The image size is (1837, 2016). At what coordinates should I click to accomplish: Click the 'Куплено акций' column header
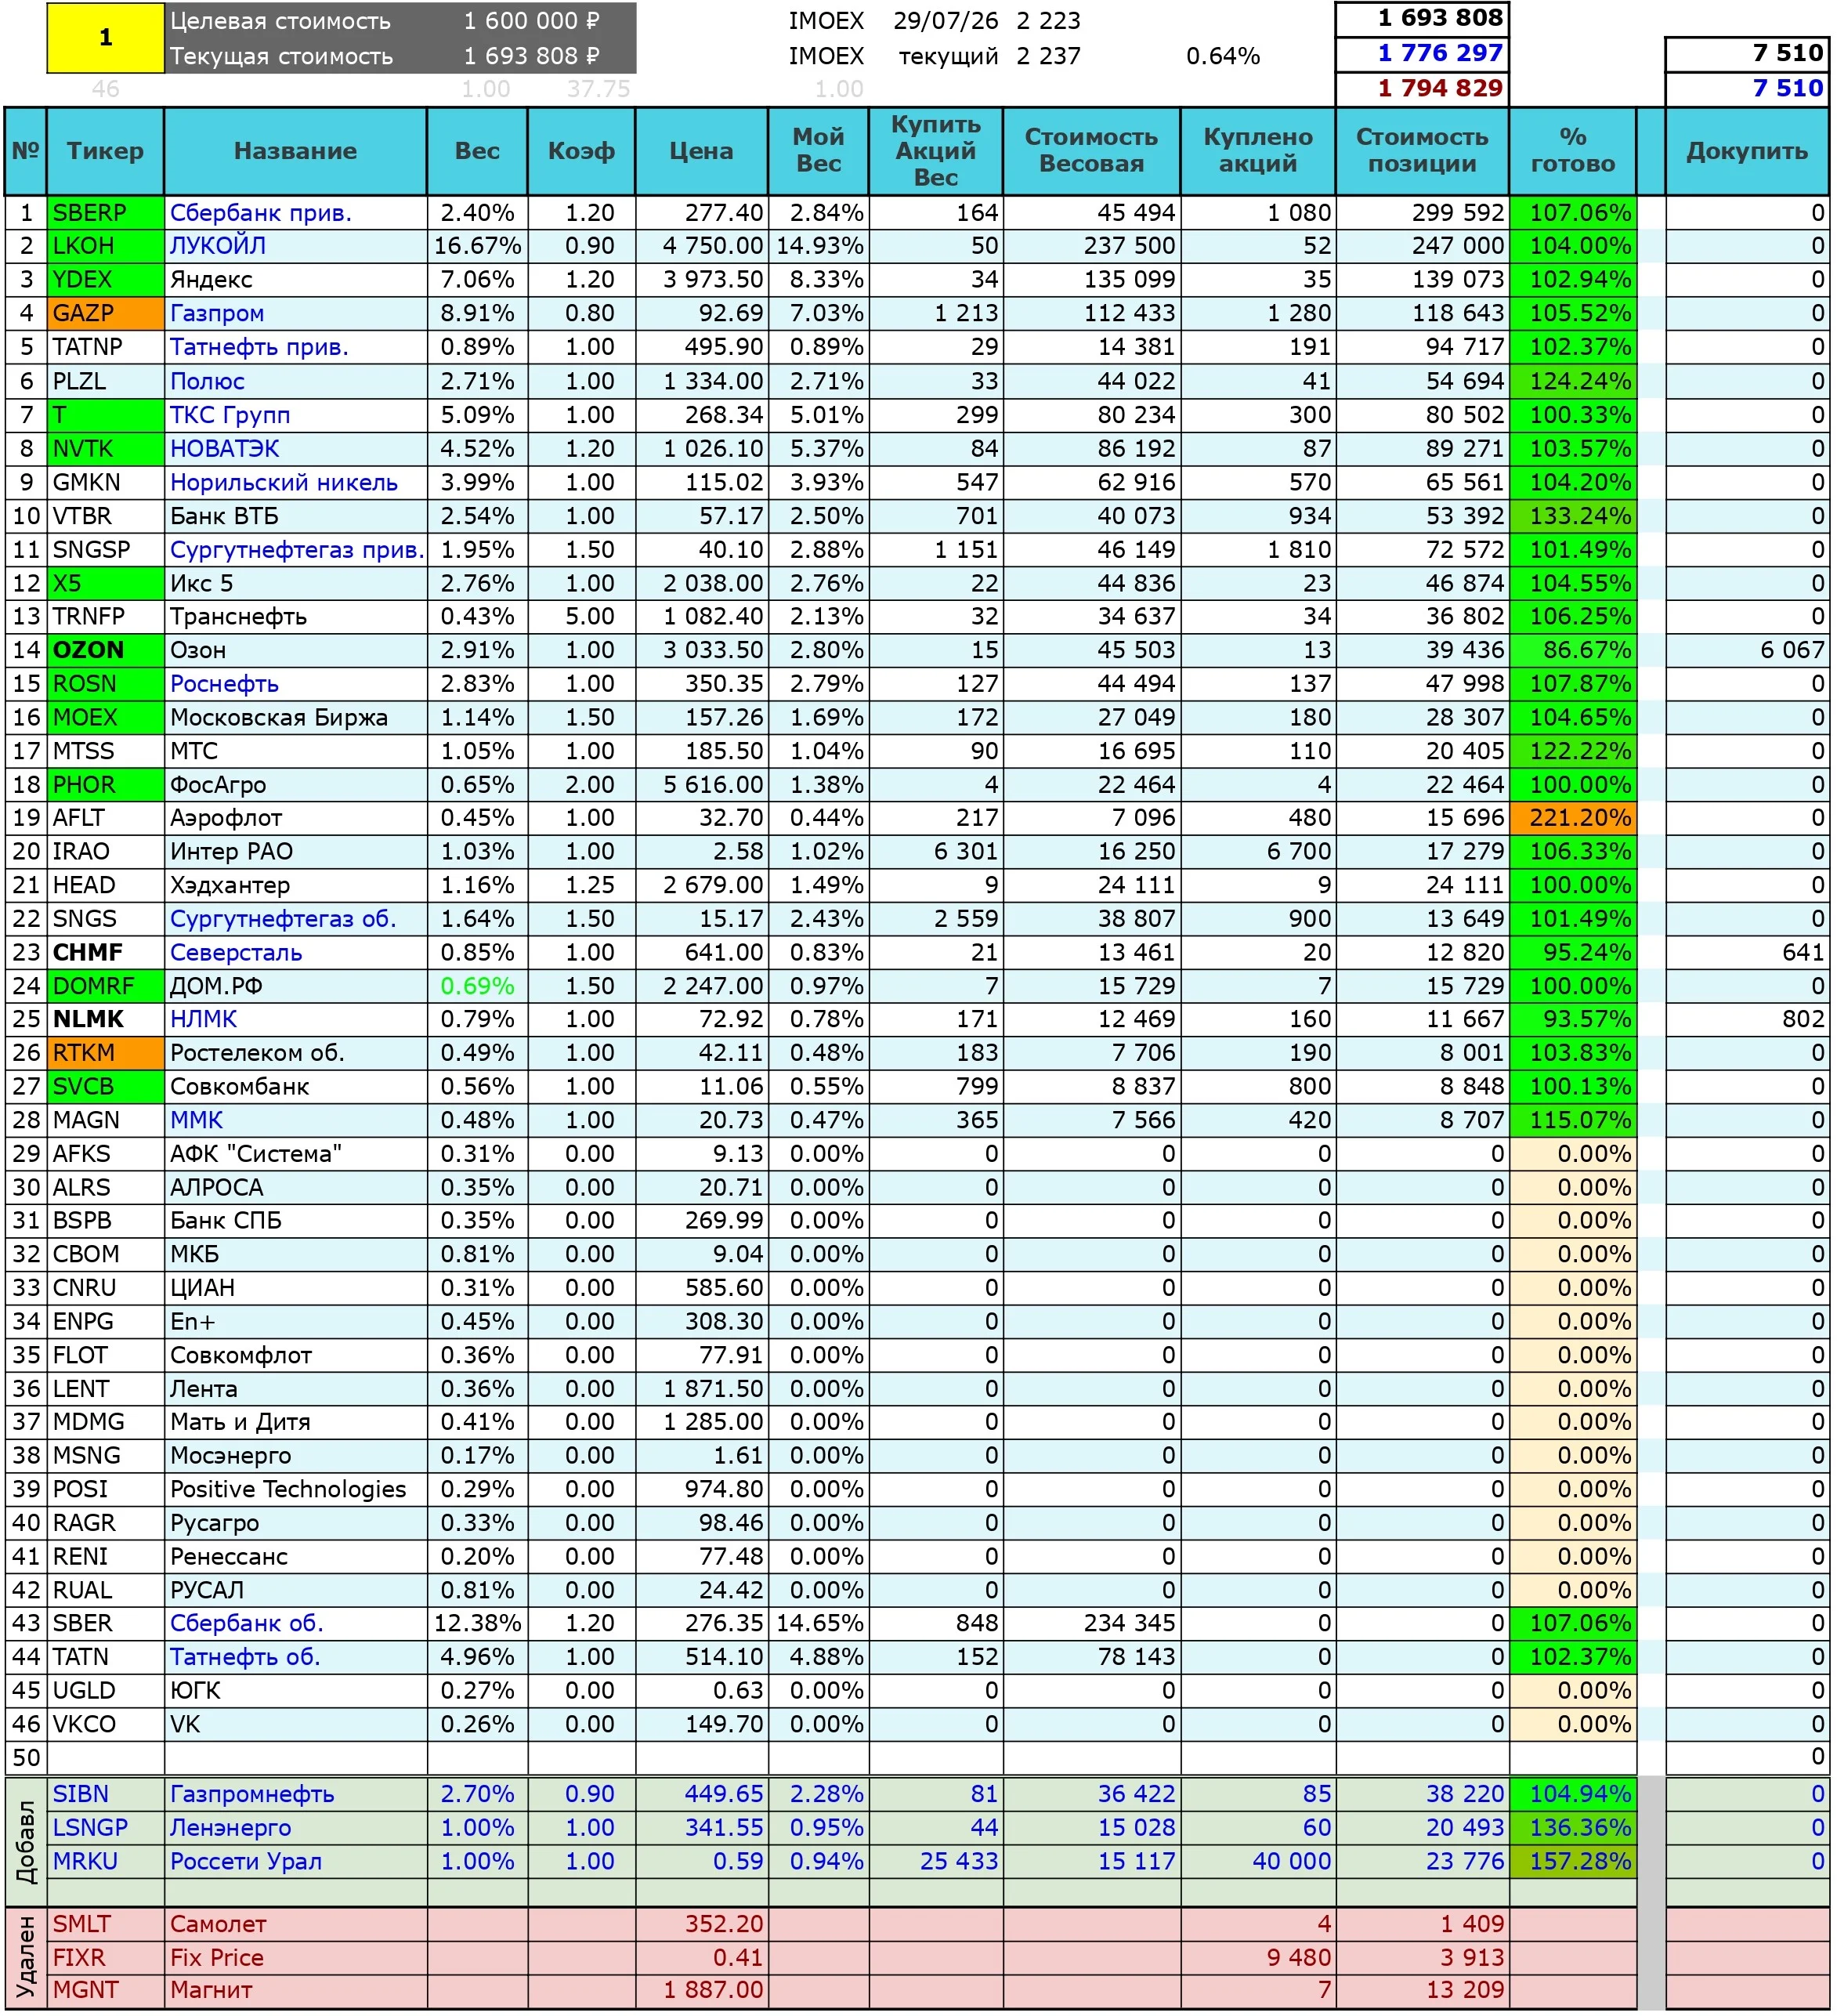pyautogui.click(x=1258, y=151)
